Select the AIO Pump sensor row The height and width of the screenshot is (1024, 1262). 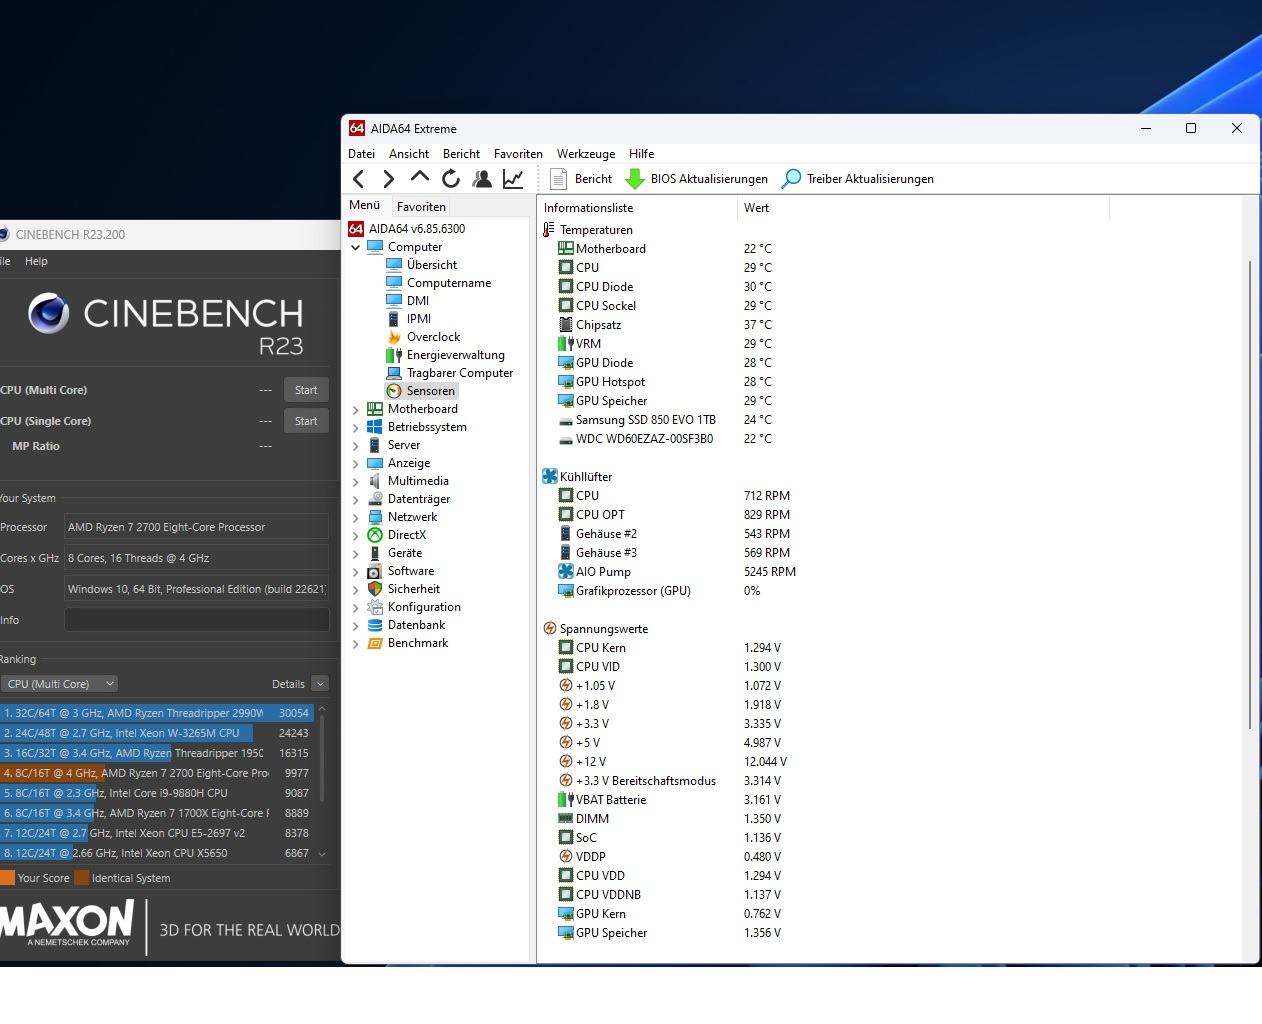[677, 572]
